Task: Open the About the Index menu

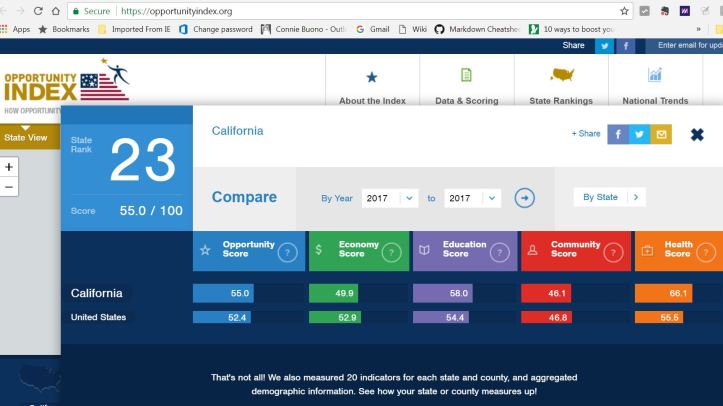Action: pos(372,81)
